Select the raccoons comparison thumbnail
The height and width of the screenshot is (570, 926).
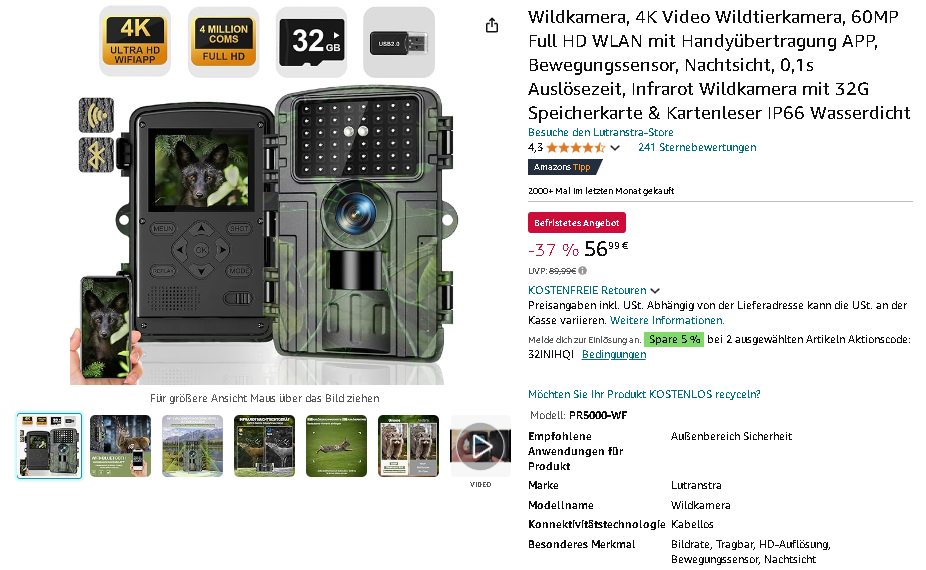pyautogui.click(x=409, y=446)
